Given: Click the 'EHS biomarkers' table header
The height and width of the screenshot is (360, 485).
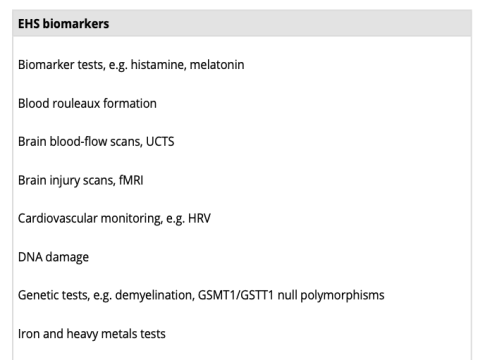Looking at the screenshot, I should click(63, 24).
